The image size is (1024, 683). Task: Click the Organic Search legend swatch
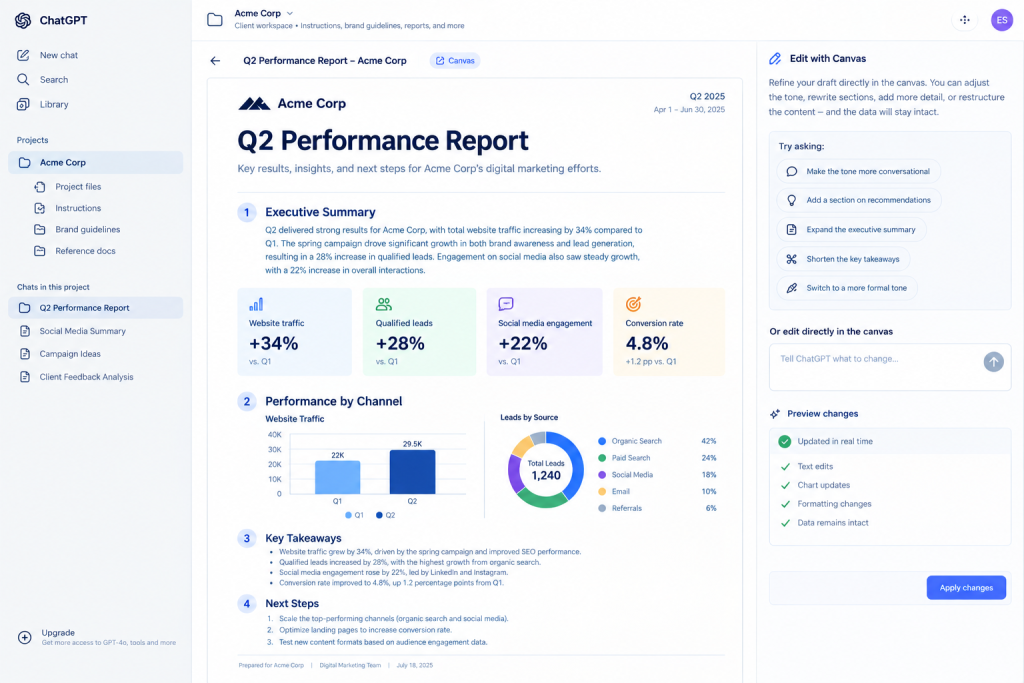pyautogui.click(x=602, y=441)
